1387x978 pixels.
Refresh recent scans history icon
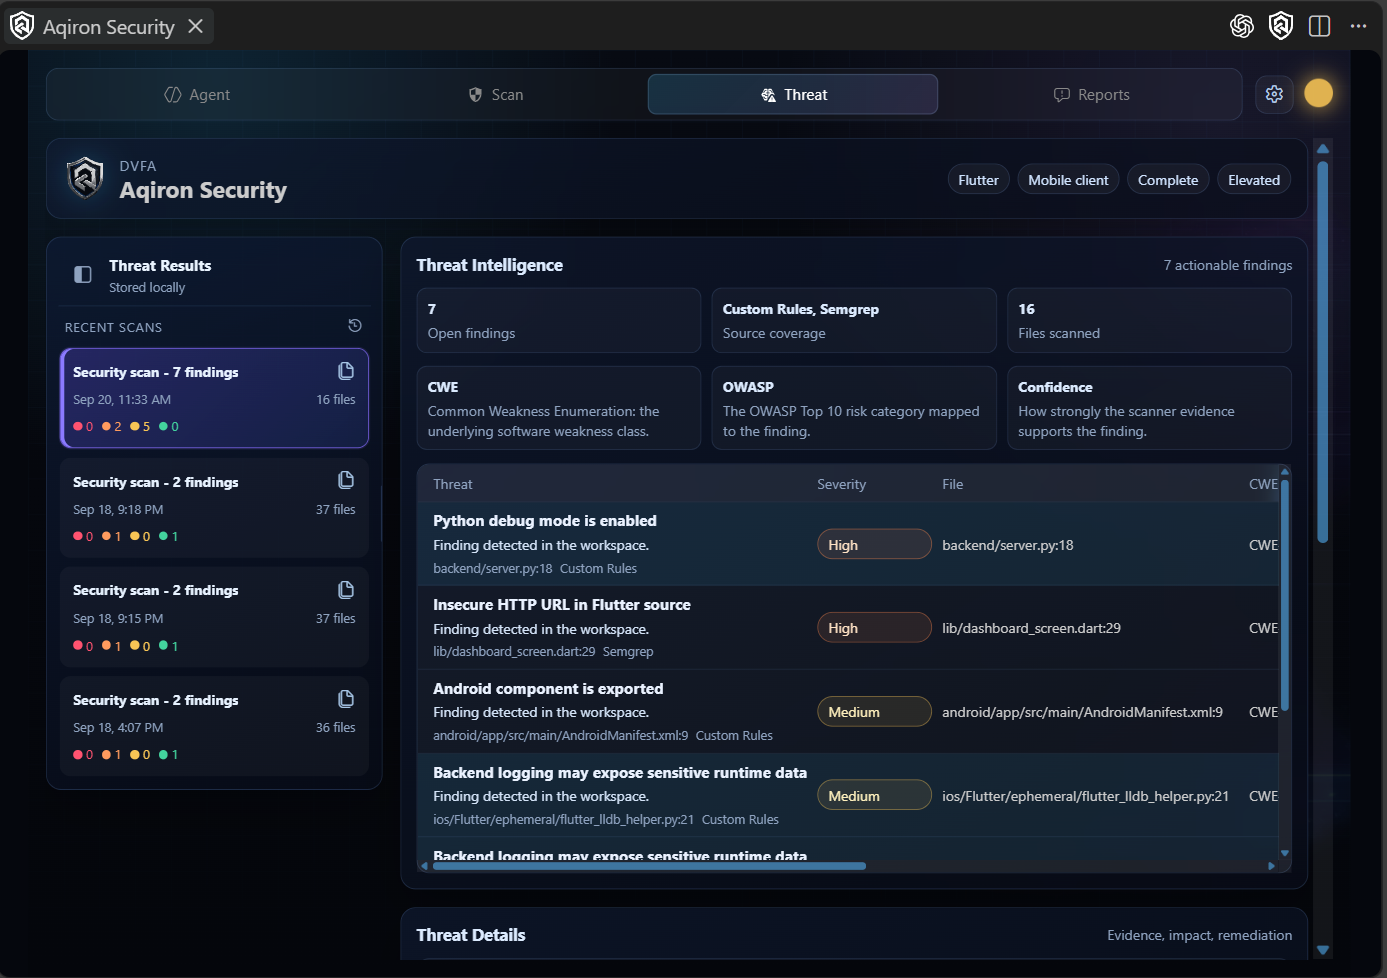click(x=354, y=326)
